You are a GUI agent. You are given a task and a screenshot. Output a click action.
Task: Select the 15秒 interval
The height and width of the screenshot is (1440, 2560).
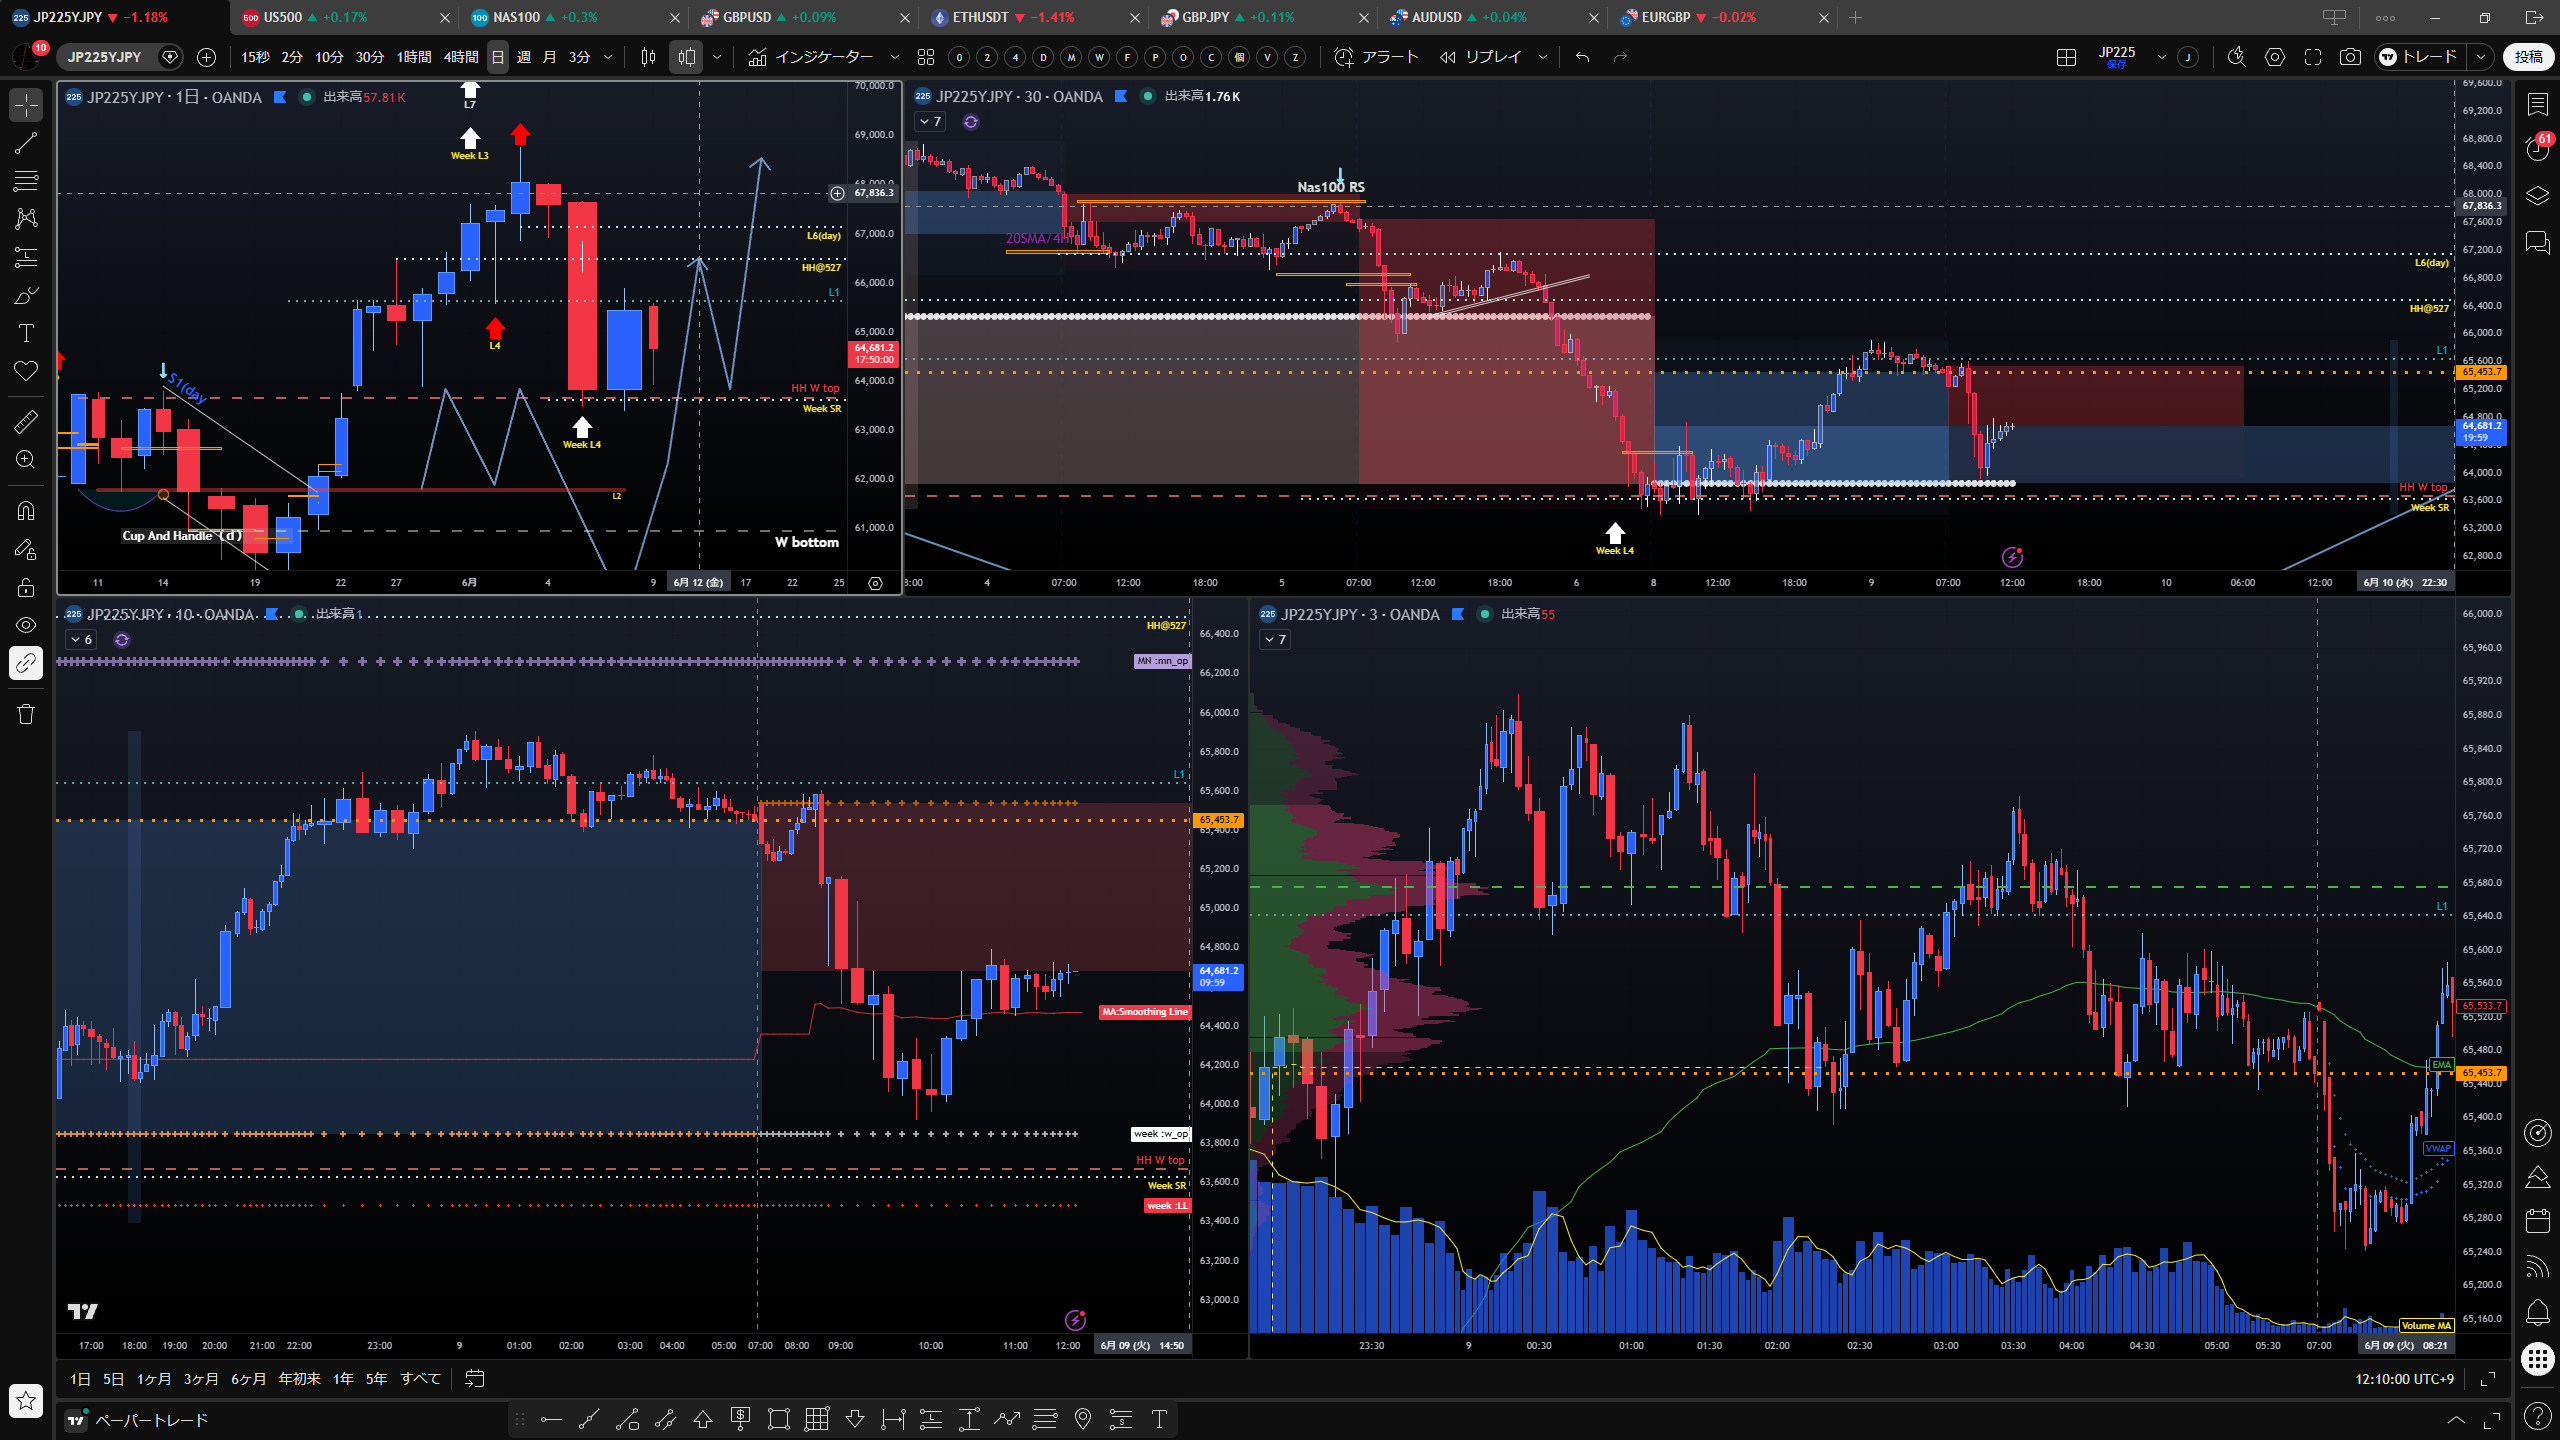pyautogui.click(x=255, y=57)
